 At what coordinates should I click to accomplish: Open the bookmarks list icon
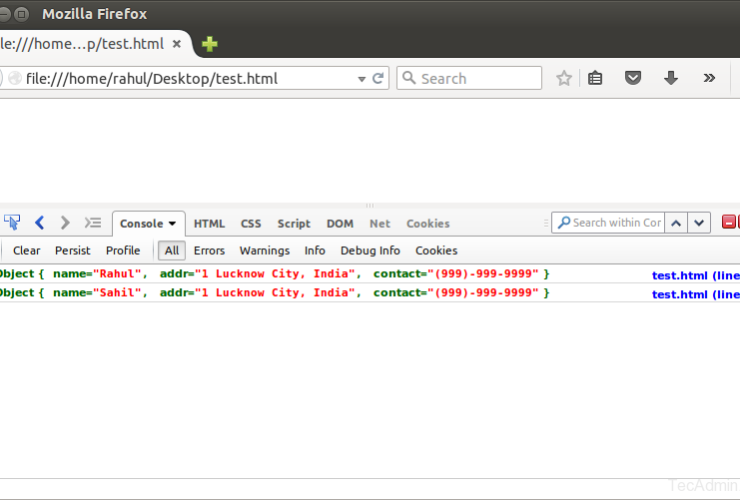pyautogui.click(x=596, y=78)
